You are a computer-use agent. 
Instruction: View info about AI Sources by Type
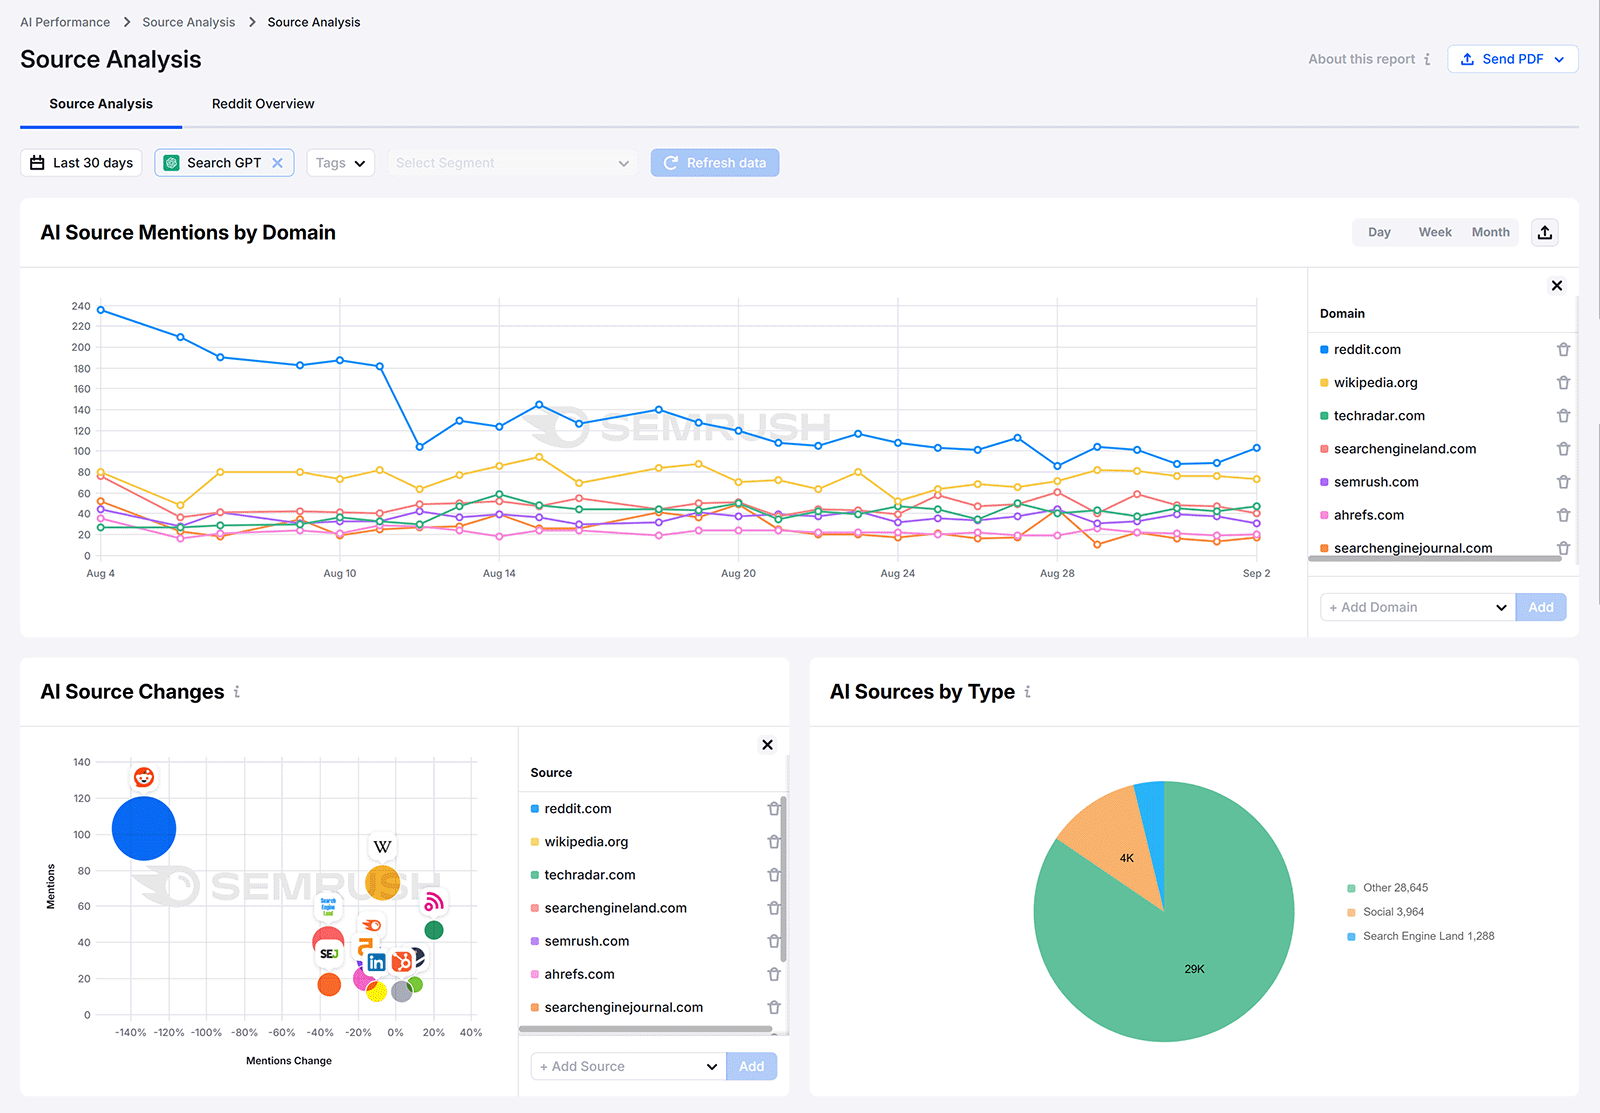pos(1028,691)
